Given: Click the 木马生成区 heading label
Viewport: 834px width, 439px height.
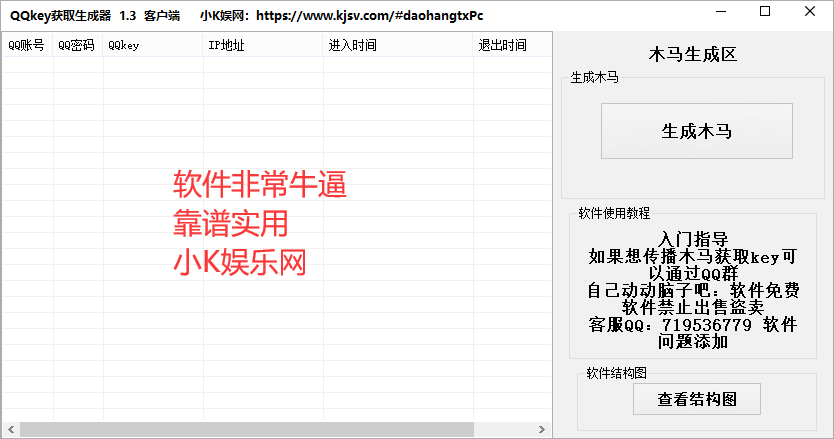Looking at the screenshot, I should [693, 55].
